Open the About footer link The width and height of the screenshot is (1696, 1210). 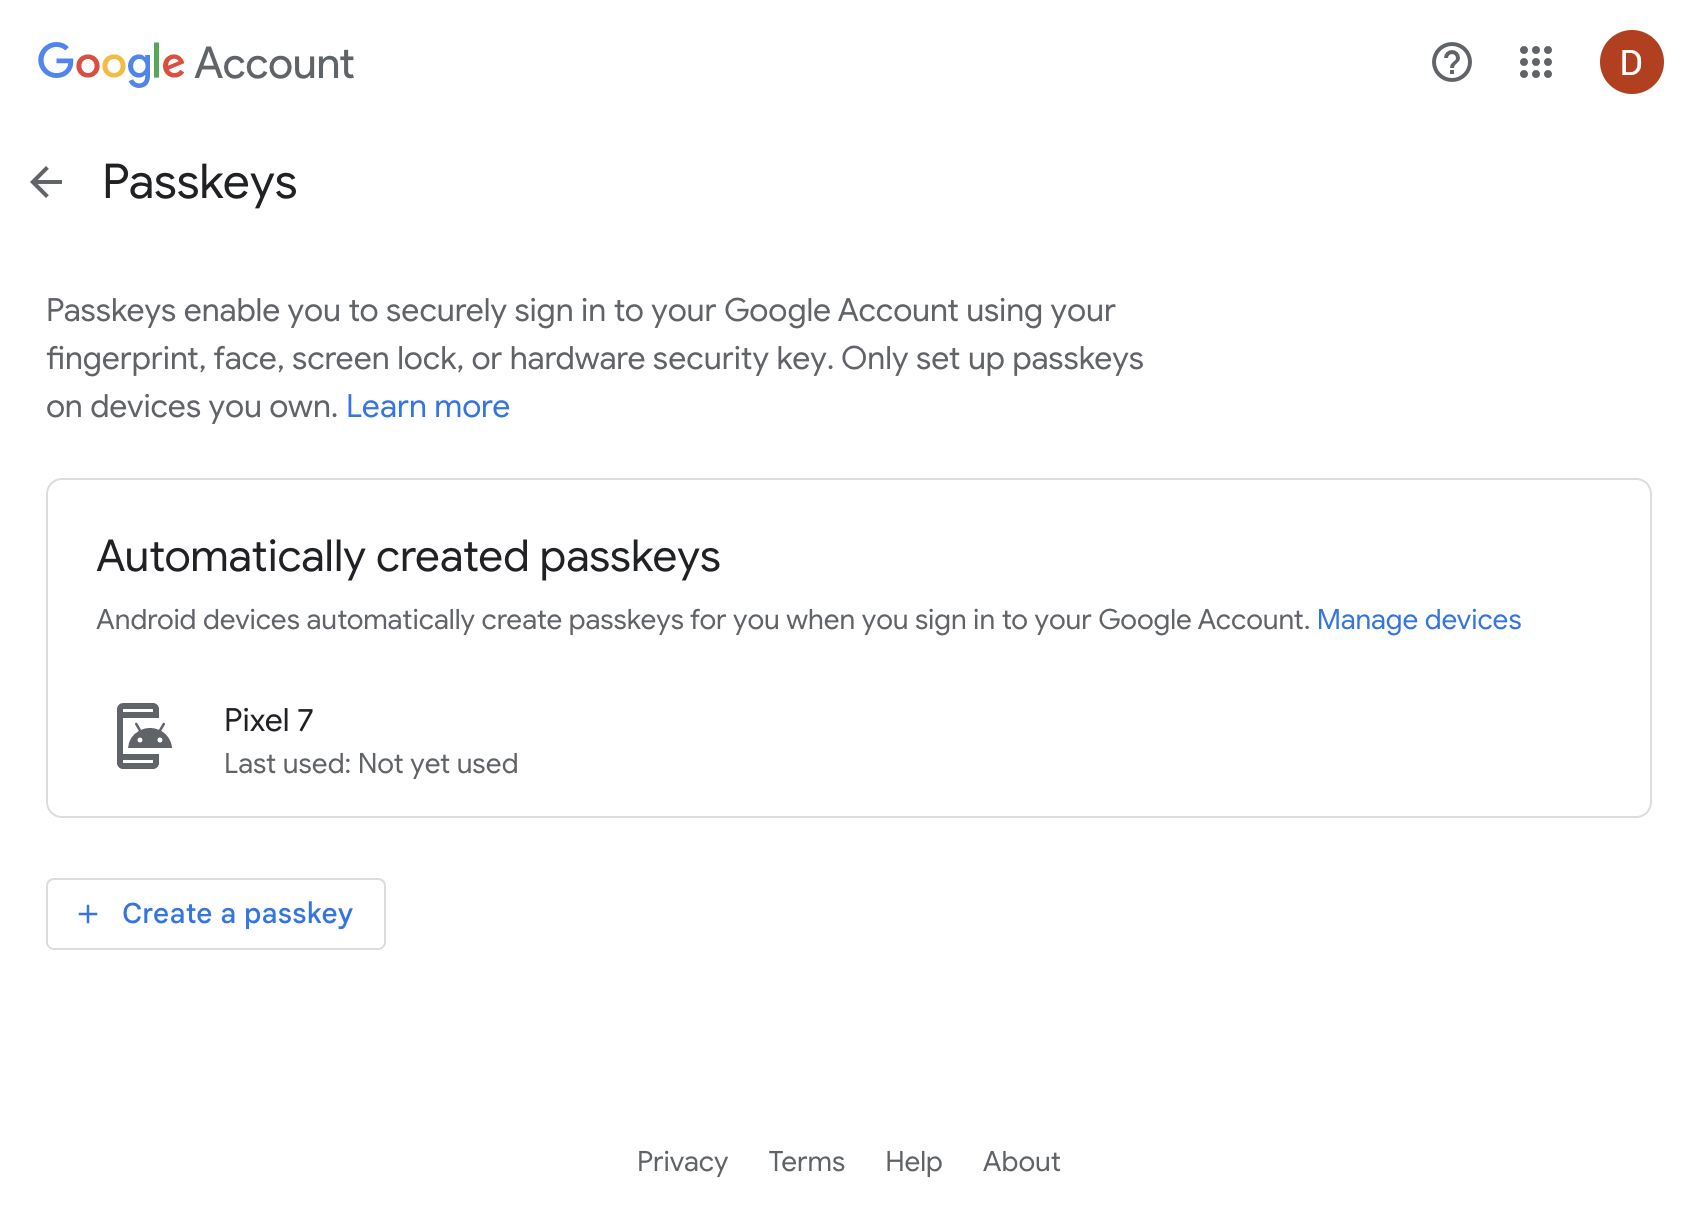point(1021,1161)
